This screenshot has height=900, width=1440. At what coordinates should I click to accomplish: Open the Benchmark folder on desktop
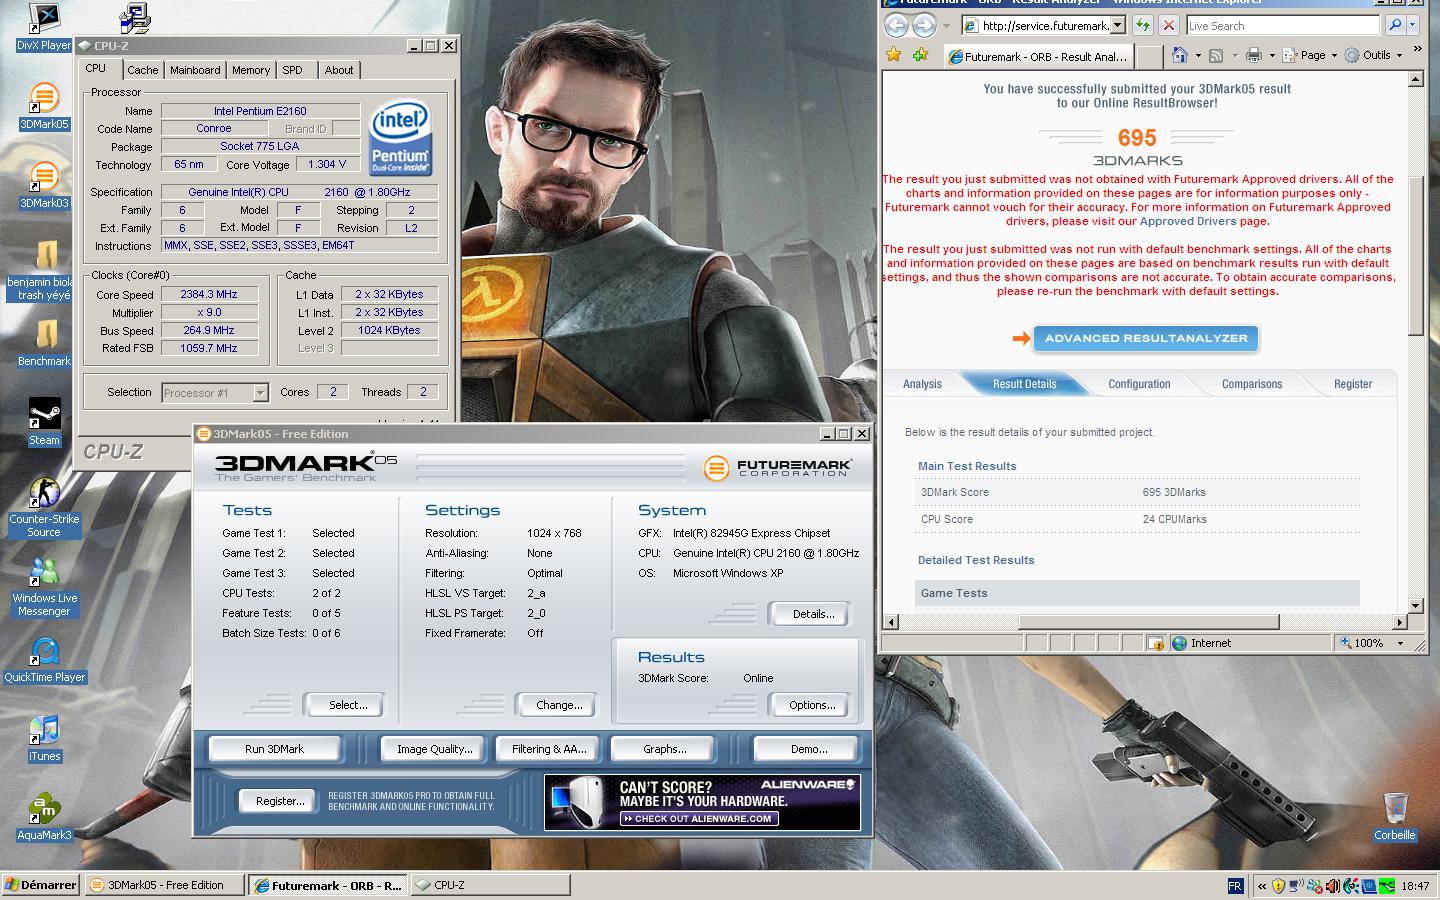tap(44, 343)
